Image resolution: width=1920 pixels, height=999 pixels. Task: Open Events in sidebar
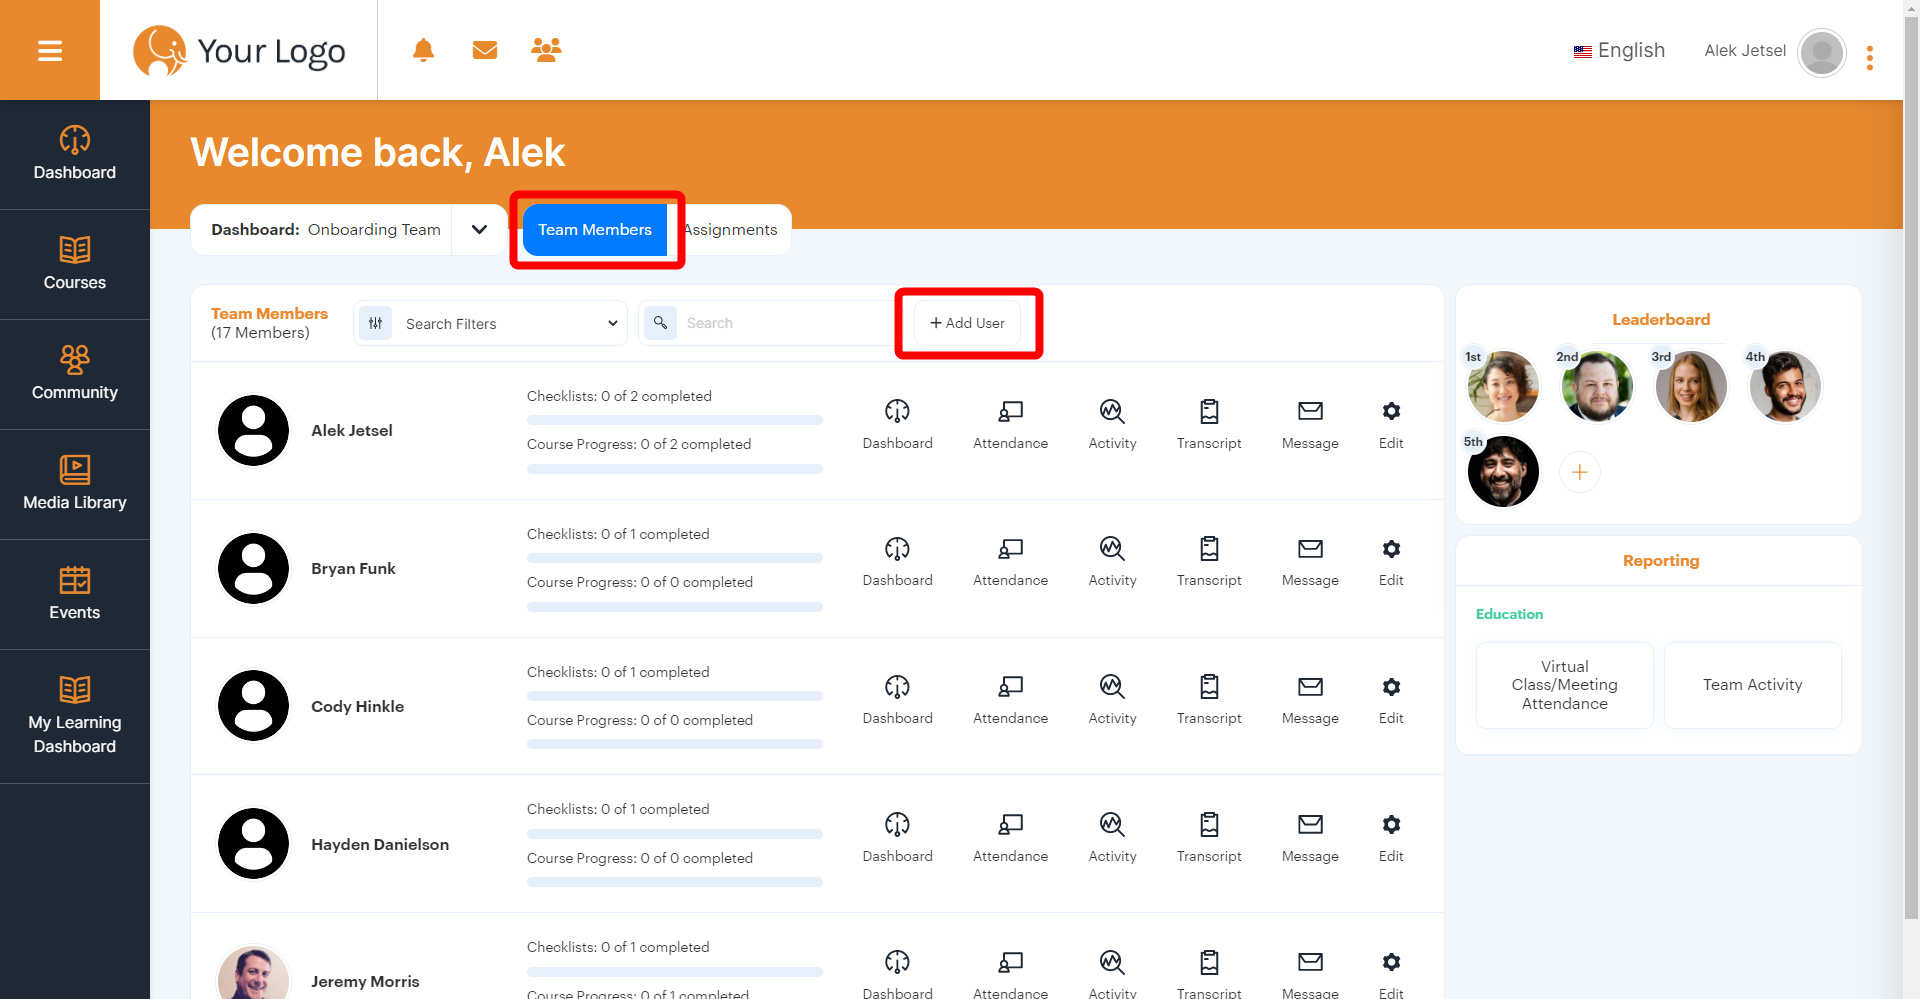[75, 594]
